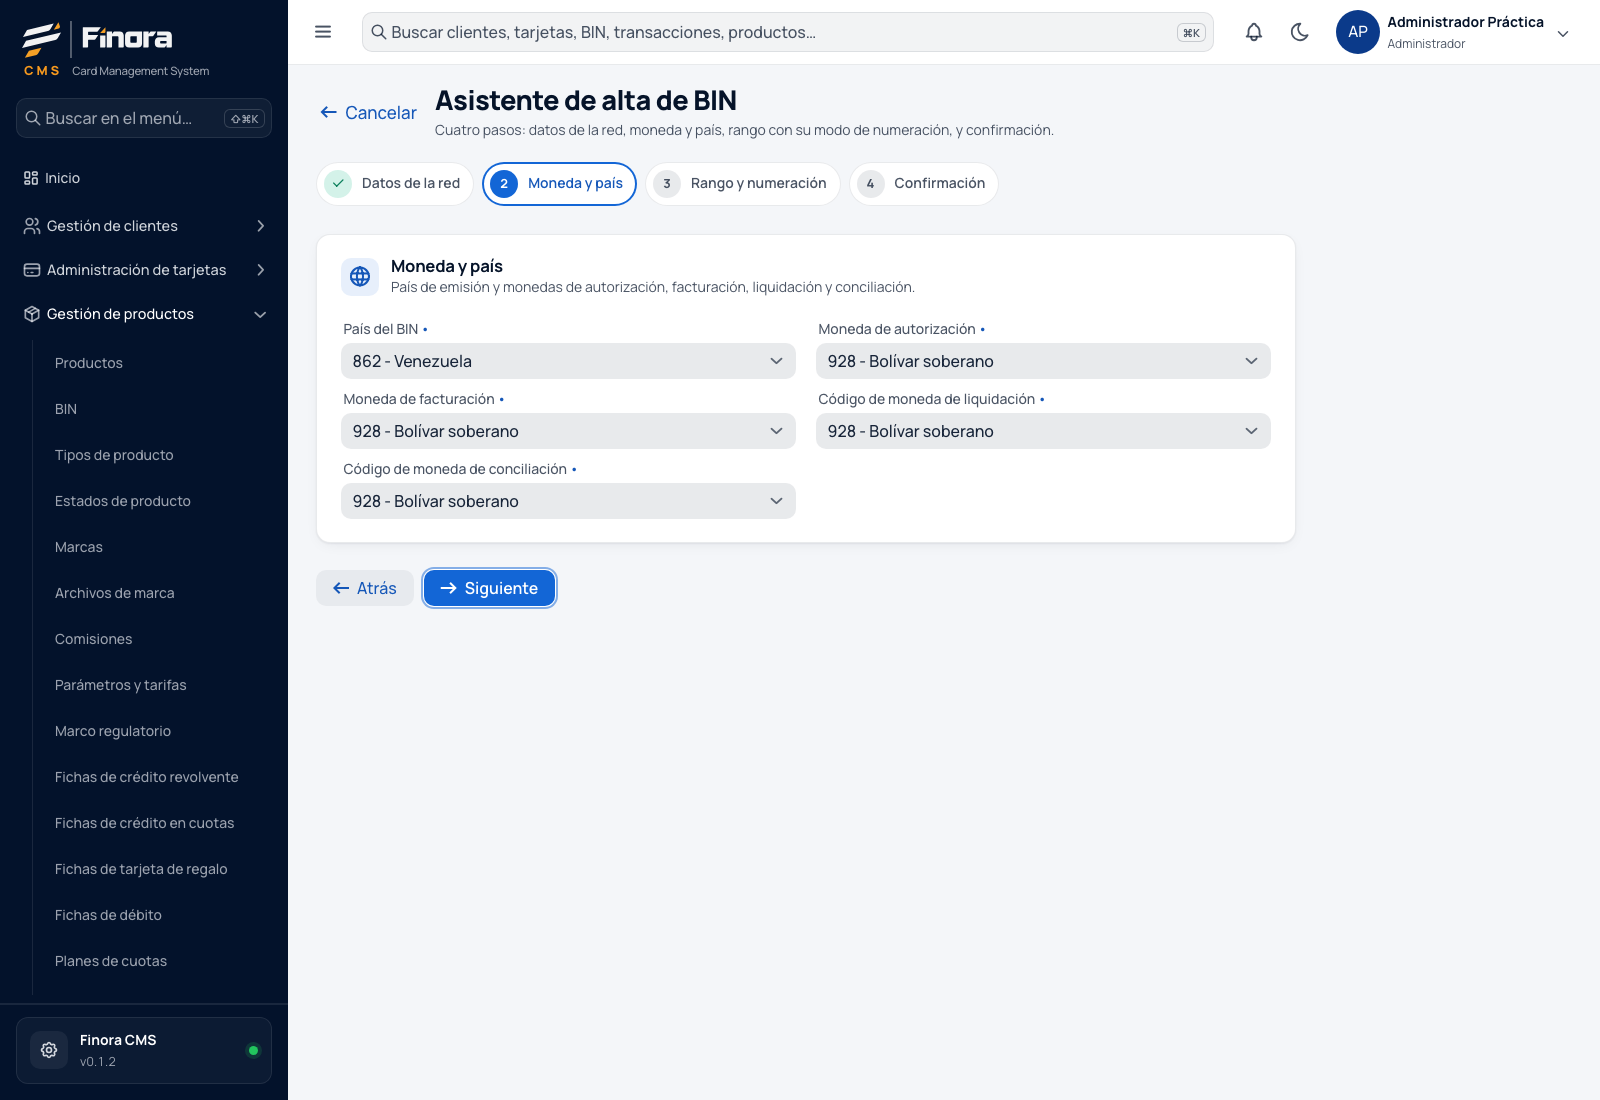1600x1100 pixels.
Task: Open the user account menu chevron
Action: tap(1563, 33)
